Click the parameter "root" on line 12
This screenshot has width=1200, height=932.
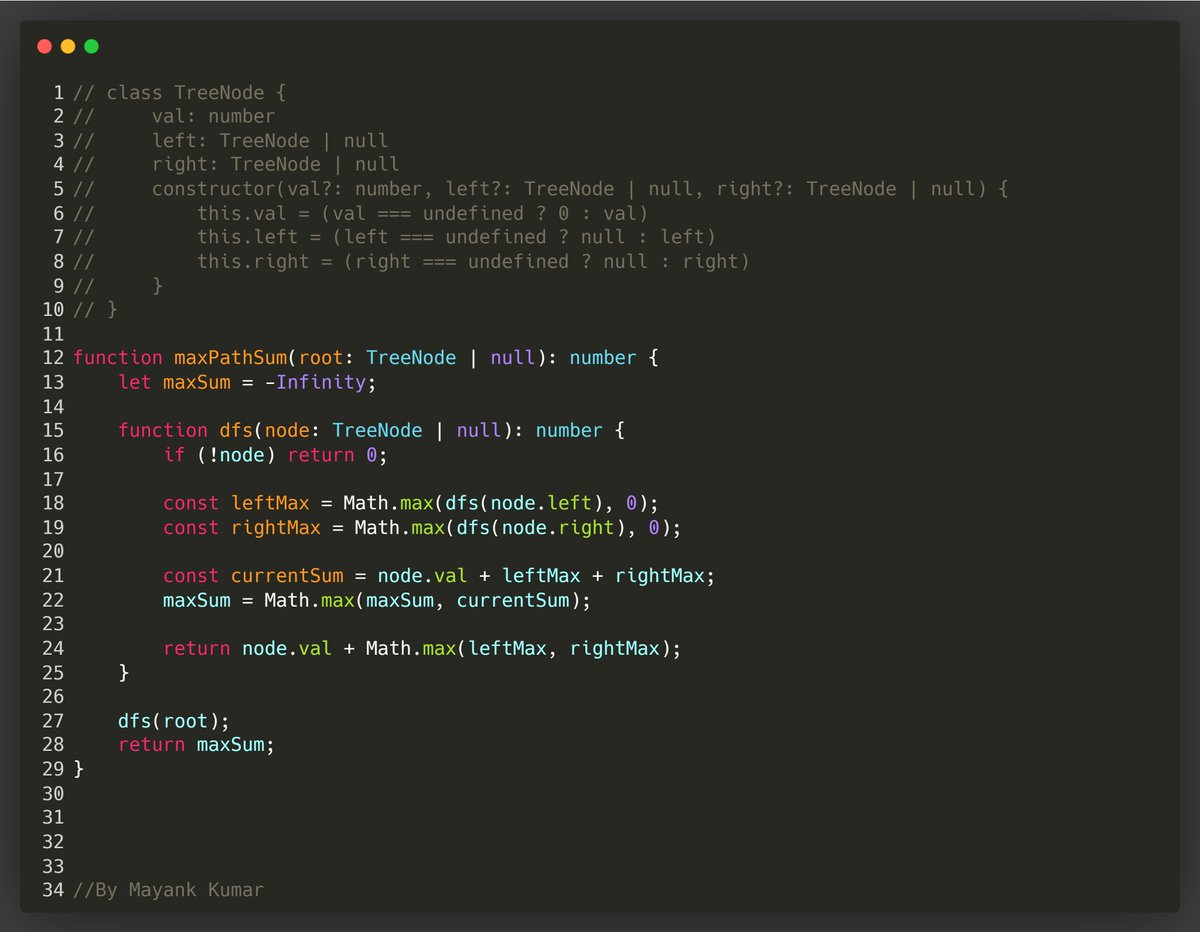[x=321, y=358]
